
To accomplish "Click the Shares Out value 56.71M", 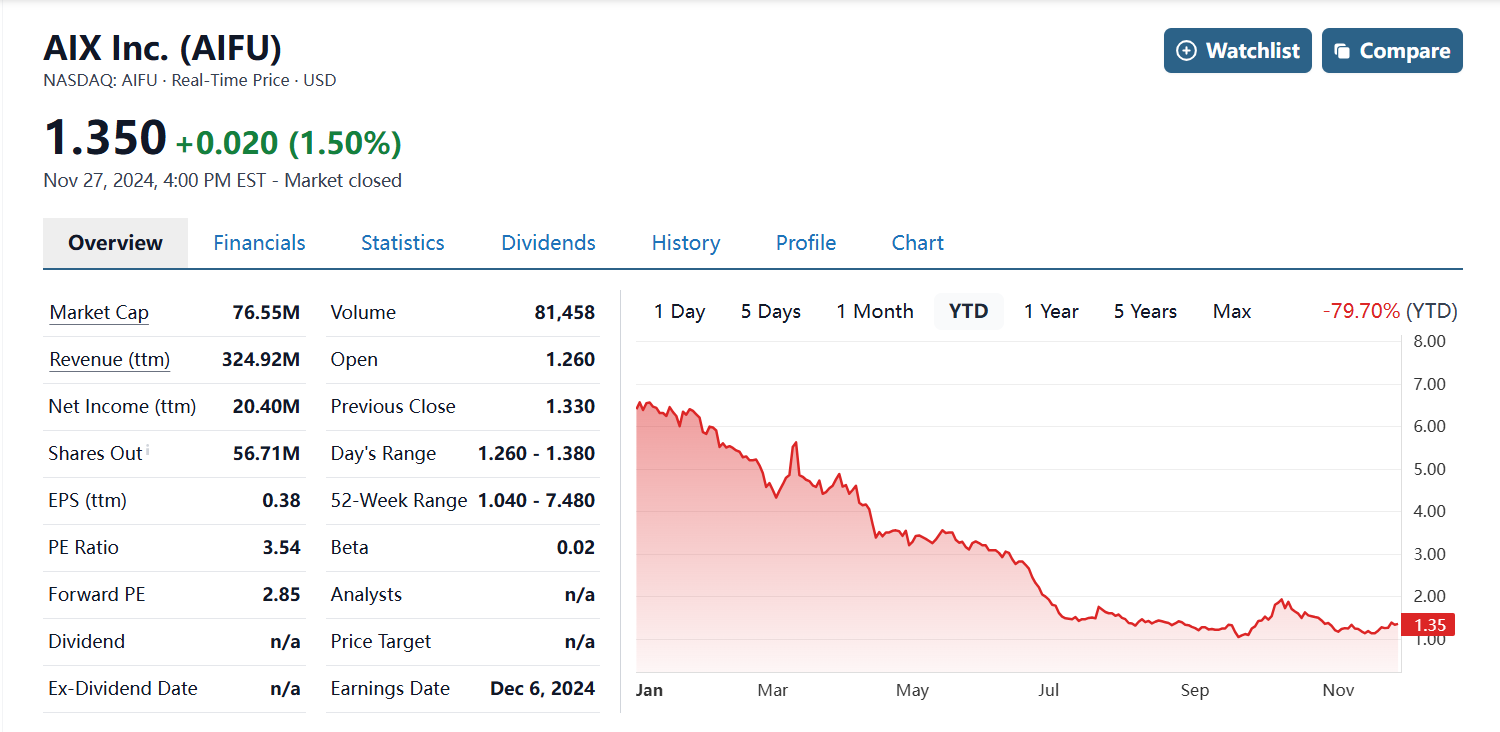I will [266, 454].
